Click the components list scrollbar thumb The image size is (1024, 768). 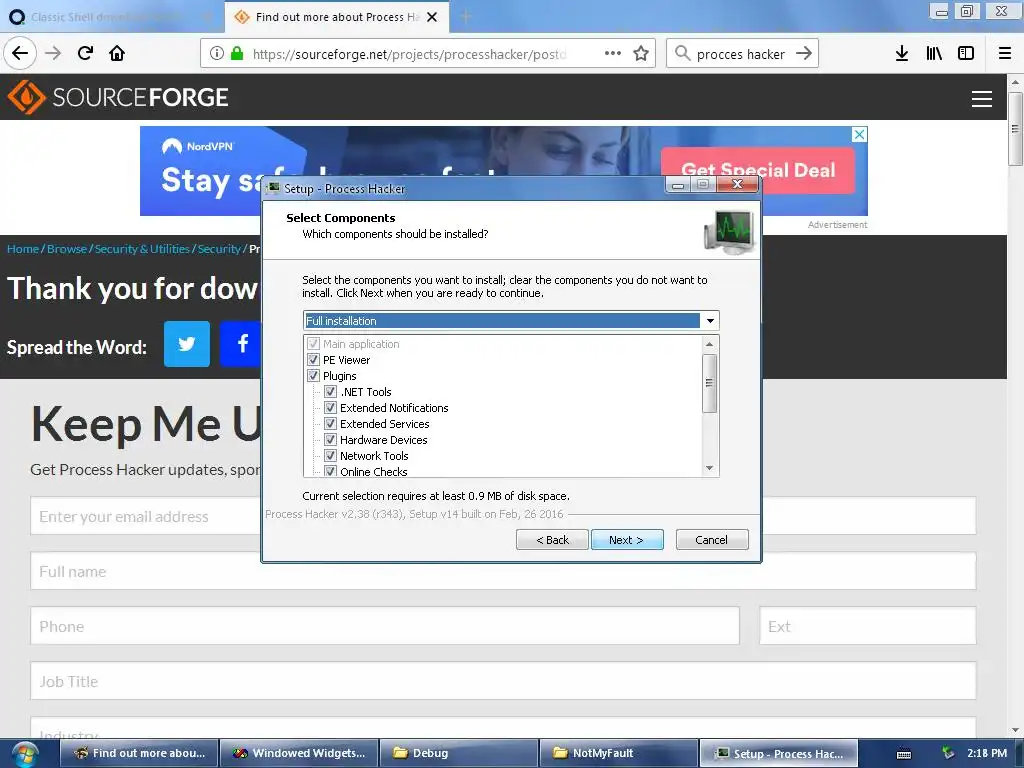pos(709,383)
